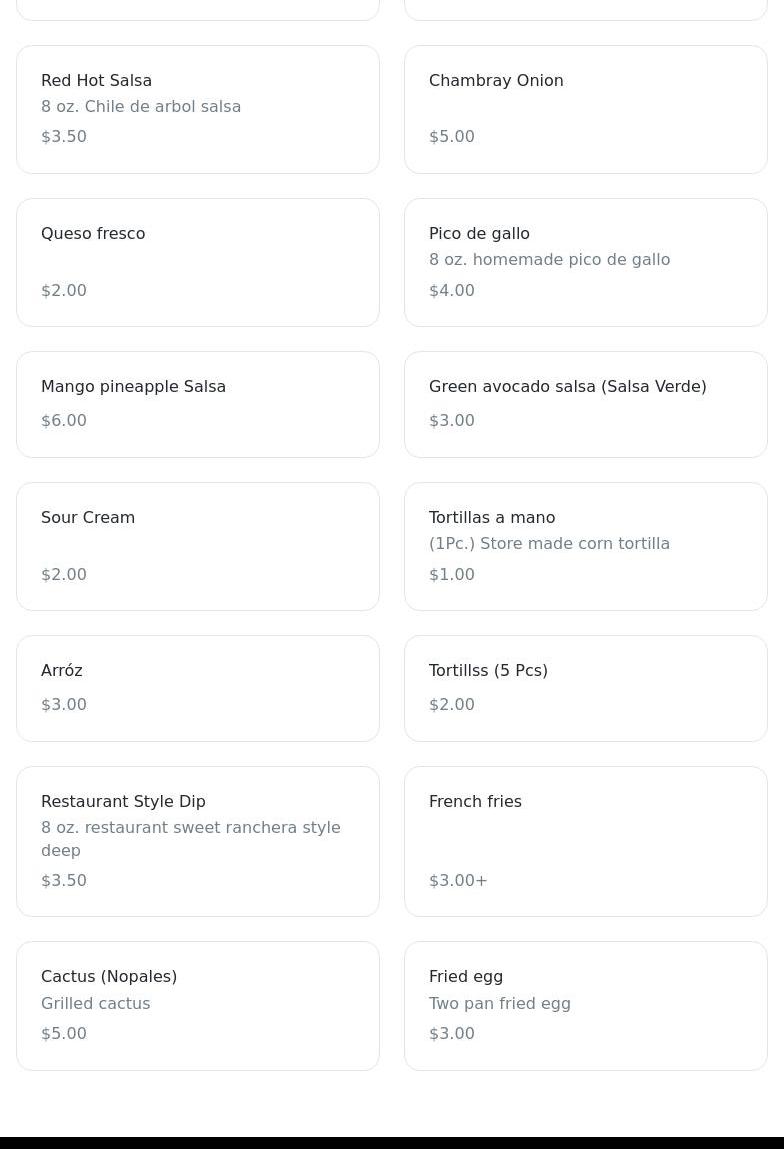Open the Red Hot Salsa item card
Screen dimensions: 784x1149
tap(198, 109)
